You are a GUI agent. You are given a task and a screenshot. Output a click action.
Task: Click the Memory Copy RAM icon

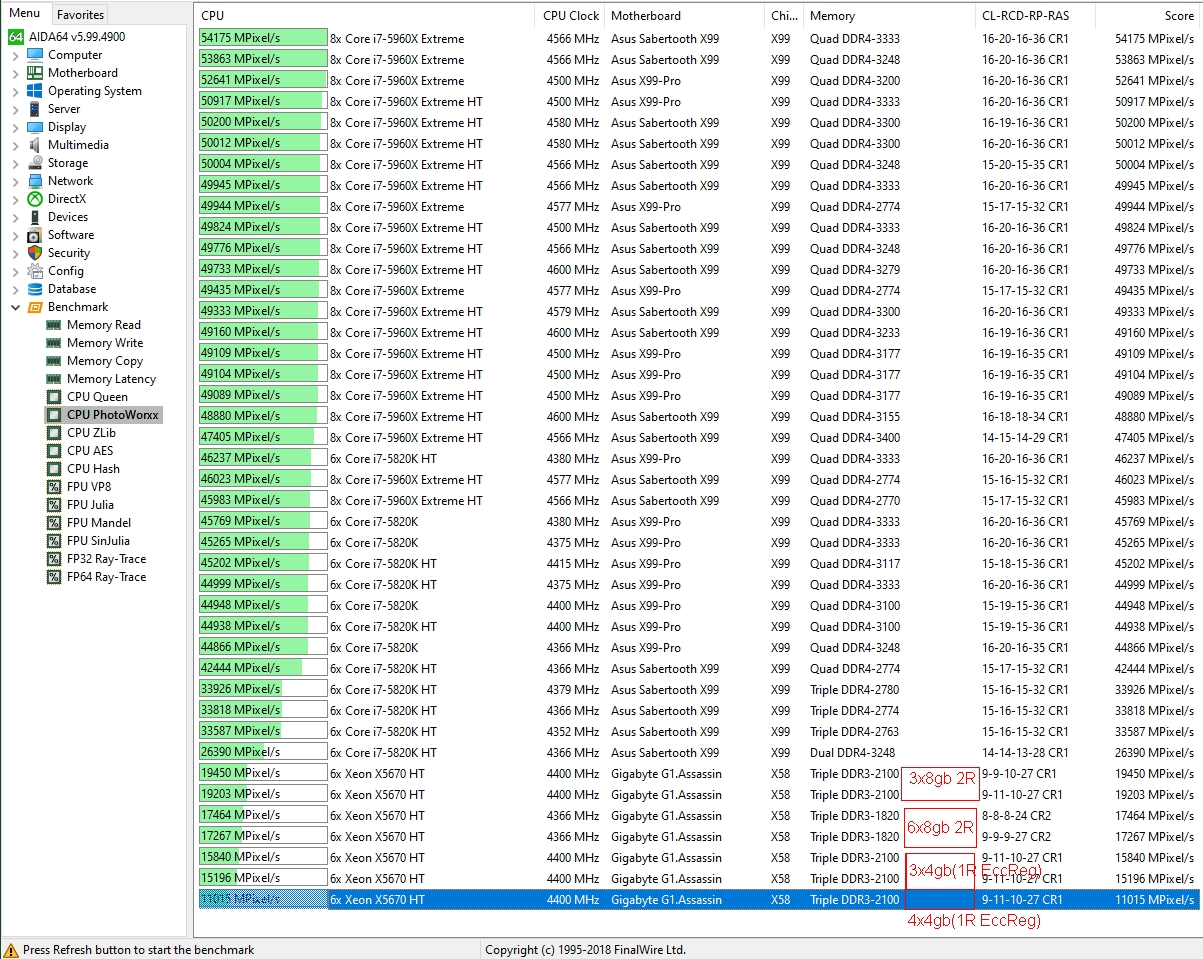pos(54,361)
